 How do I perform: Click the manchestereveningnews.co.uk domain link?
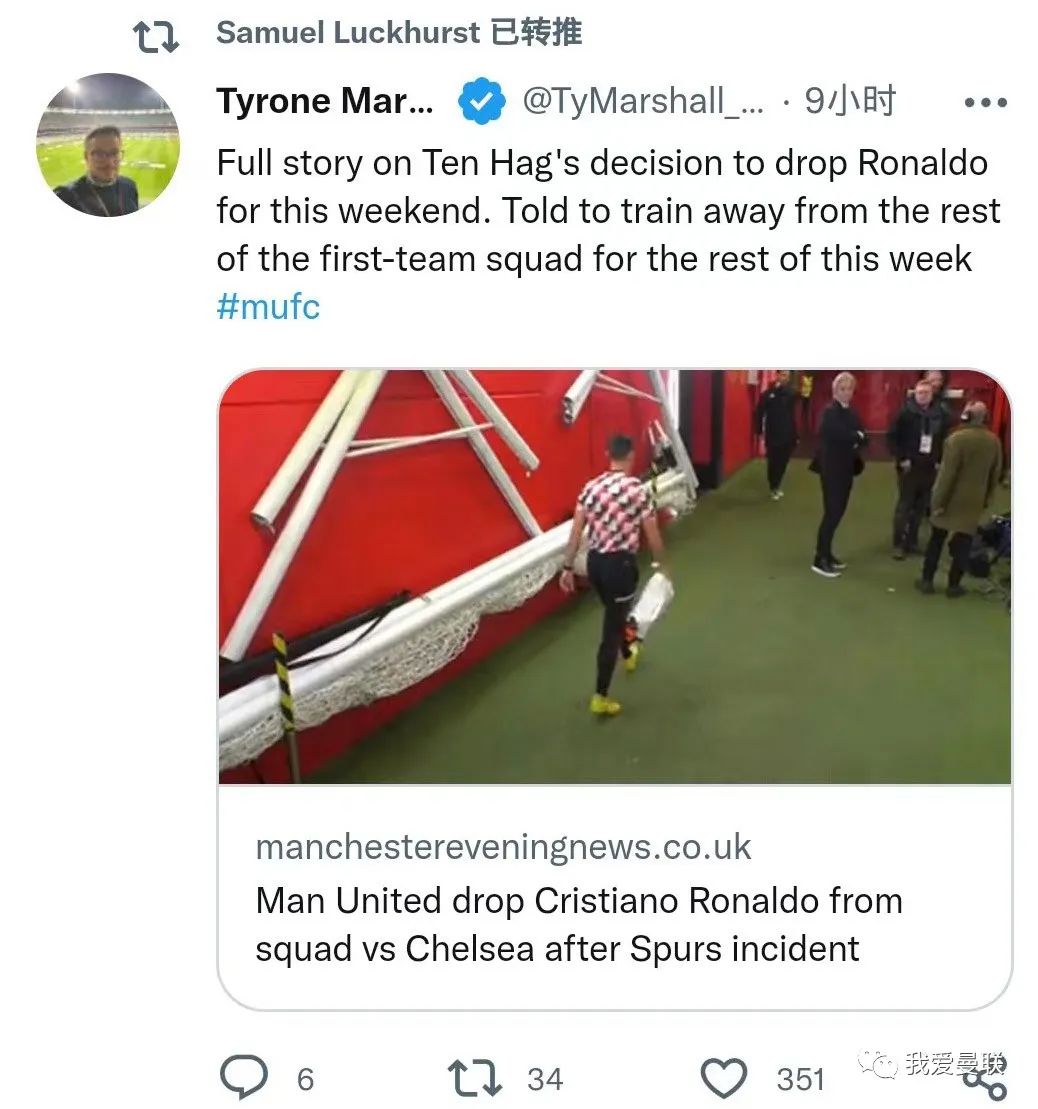click(503, 848)
